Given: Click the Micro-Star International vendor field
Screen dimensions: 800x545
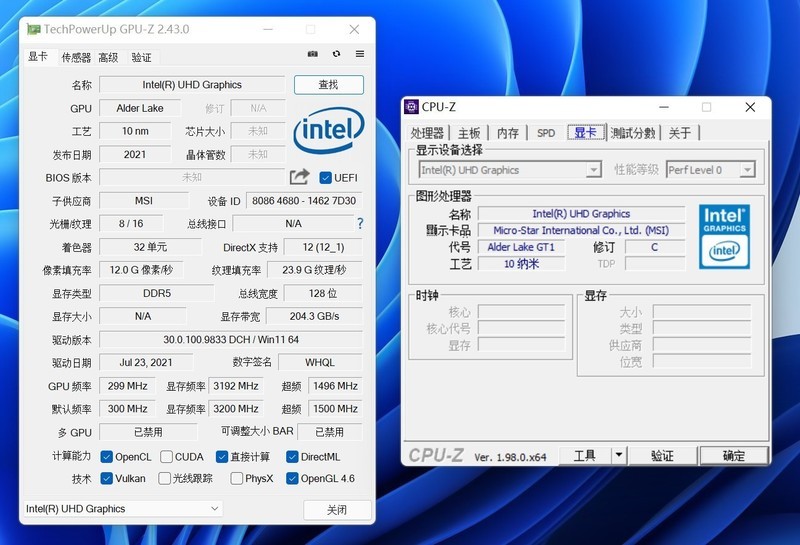Looking at the screenshot, I should (581, 230).
